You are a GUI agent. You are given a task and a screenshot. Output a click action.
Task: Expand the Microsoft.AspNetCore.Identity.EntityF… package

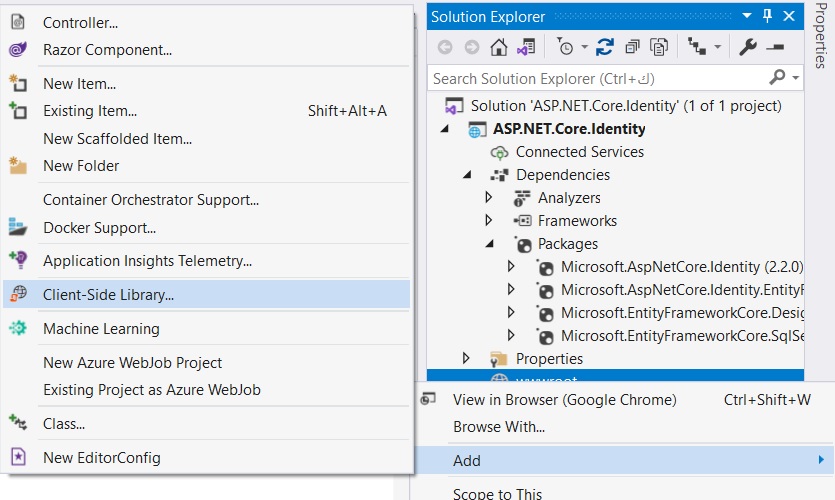(x=511, y=289)
